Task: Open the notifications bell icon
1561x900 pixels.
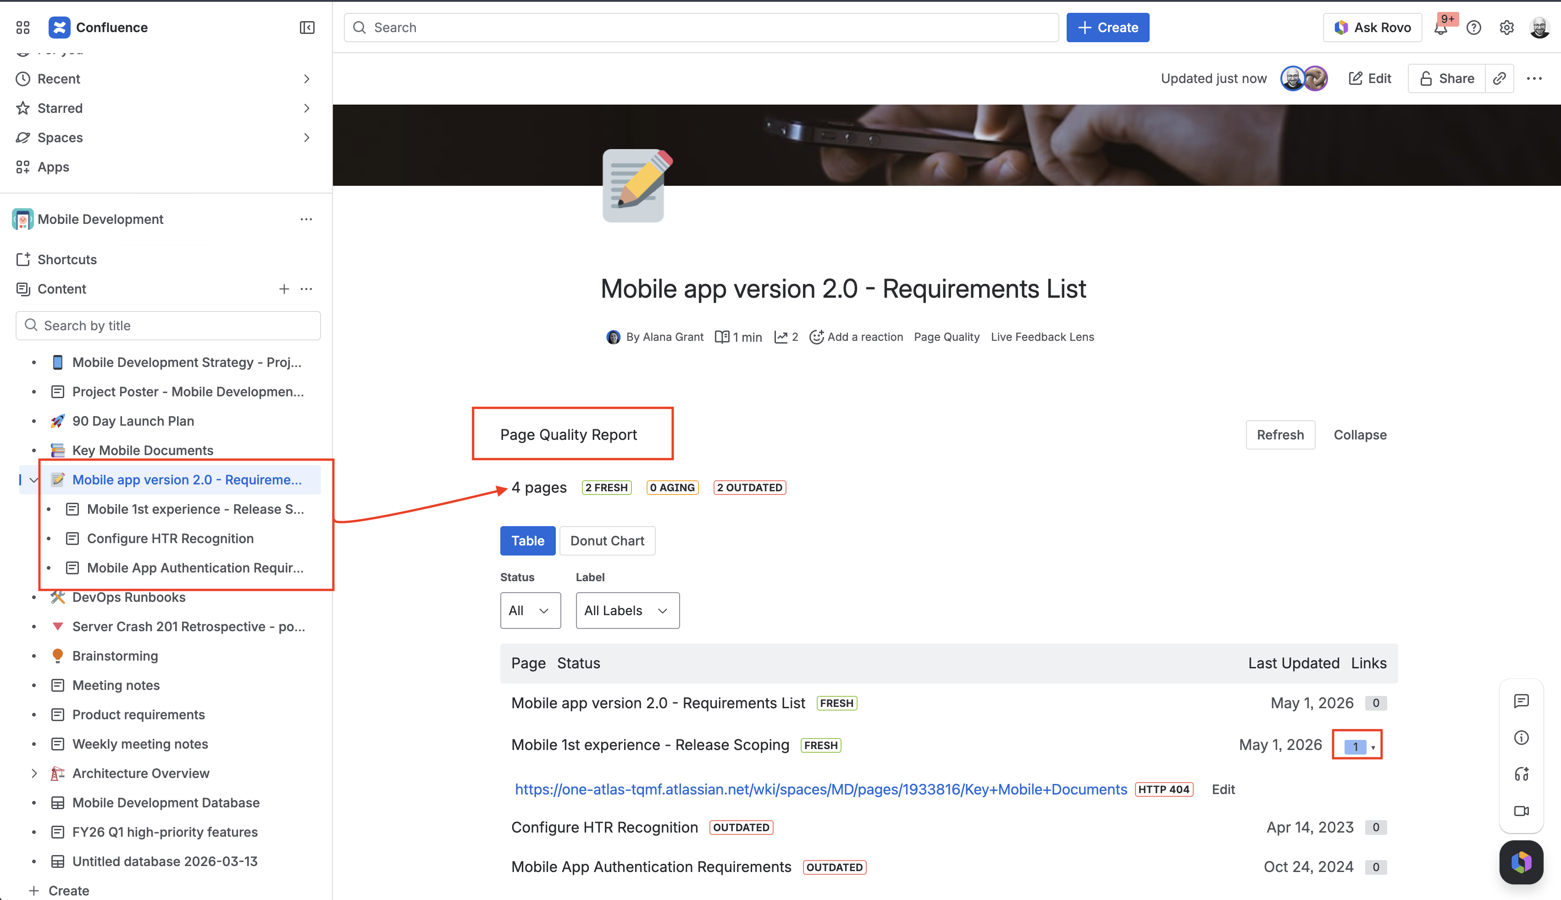Action: click(x=1441, y=28)
